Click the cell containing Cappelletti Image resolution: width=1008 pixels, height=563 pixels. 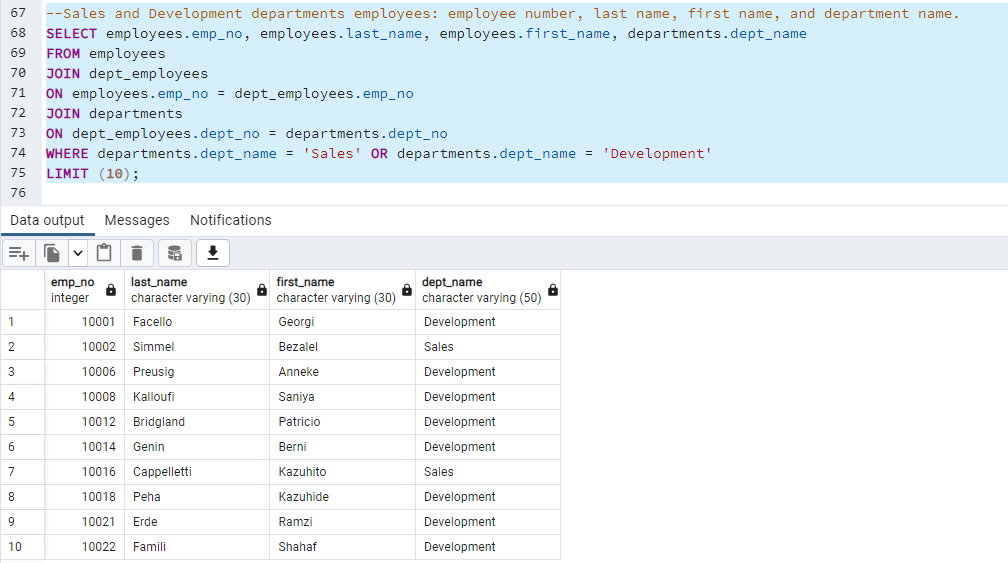coord(197,472)
